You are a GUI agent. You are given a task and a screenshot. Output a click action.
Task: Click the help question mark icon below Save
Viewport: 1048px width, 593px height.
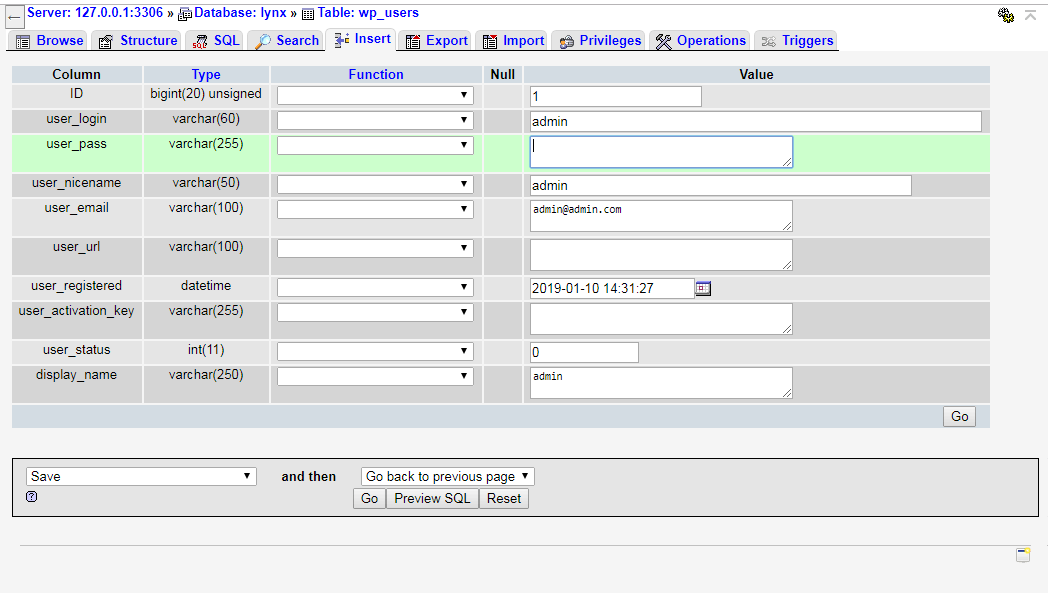(31, 497)
